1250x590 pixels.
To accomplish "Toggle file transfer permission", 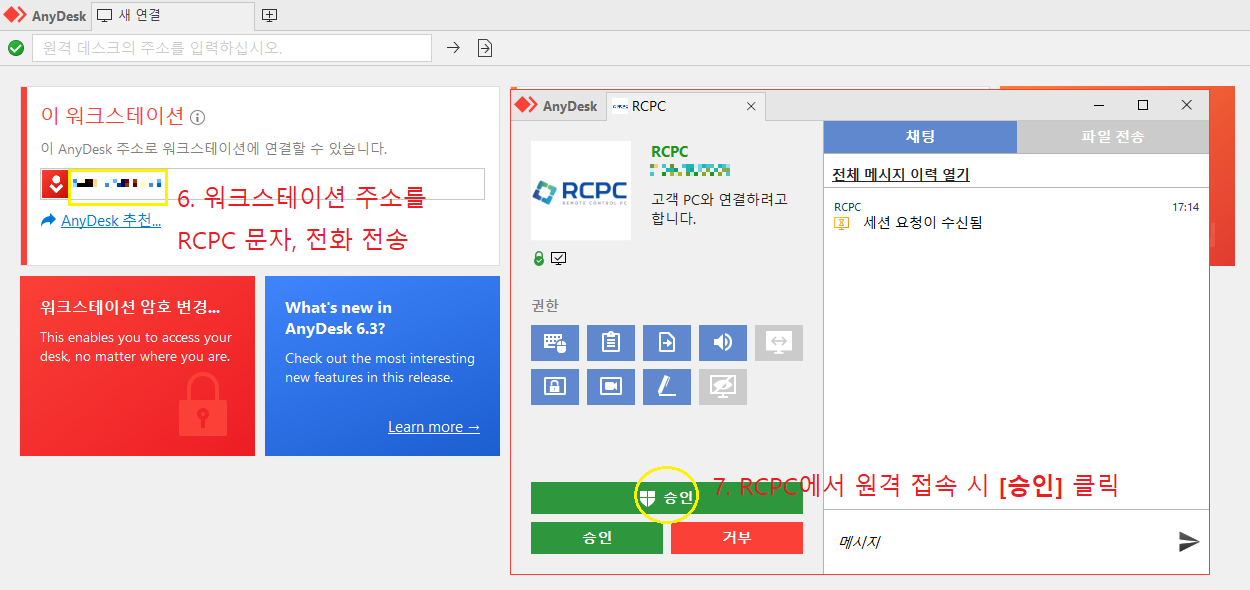I will [667, 343].
